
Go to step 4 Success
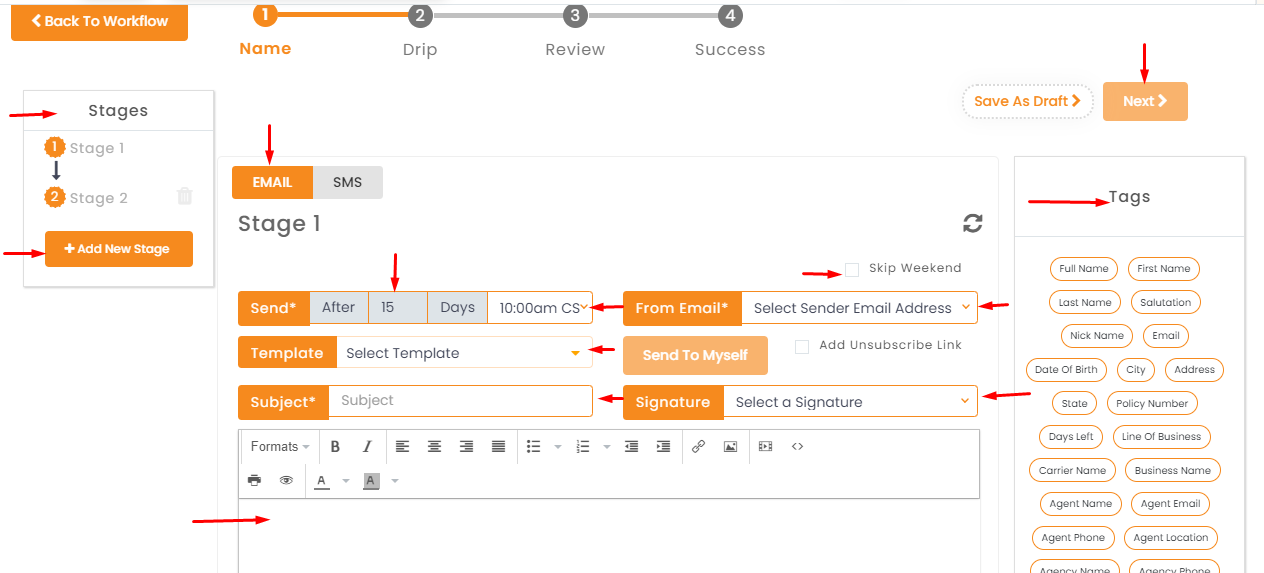click(731, 15)
